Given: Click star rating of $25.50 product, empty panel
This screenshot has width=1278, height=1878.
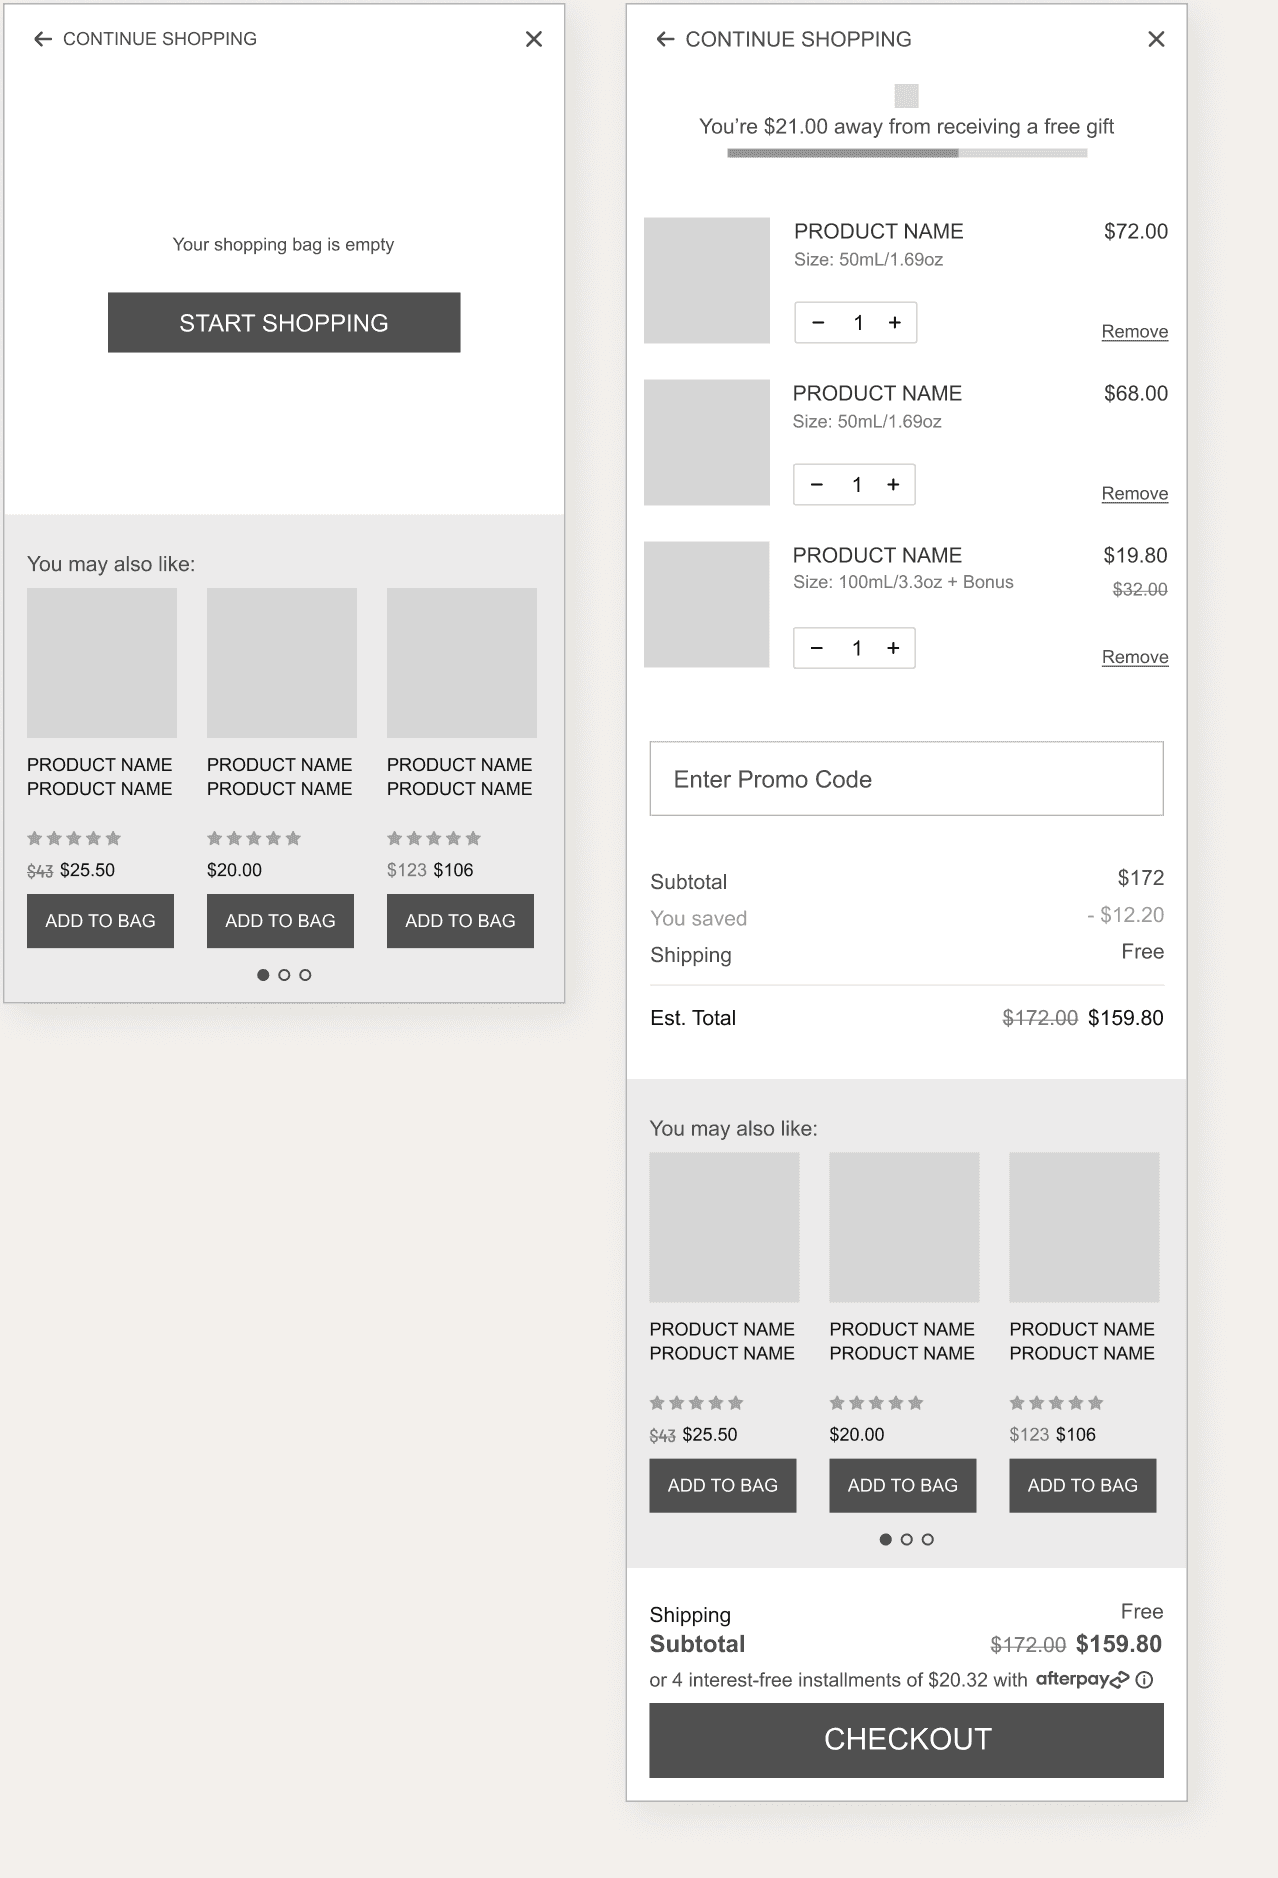Looking at the screenshot, I should 74,838.
